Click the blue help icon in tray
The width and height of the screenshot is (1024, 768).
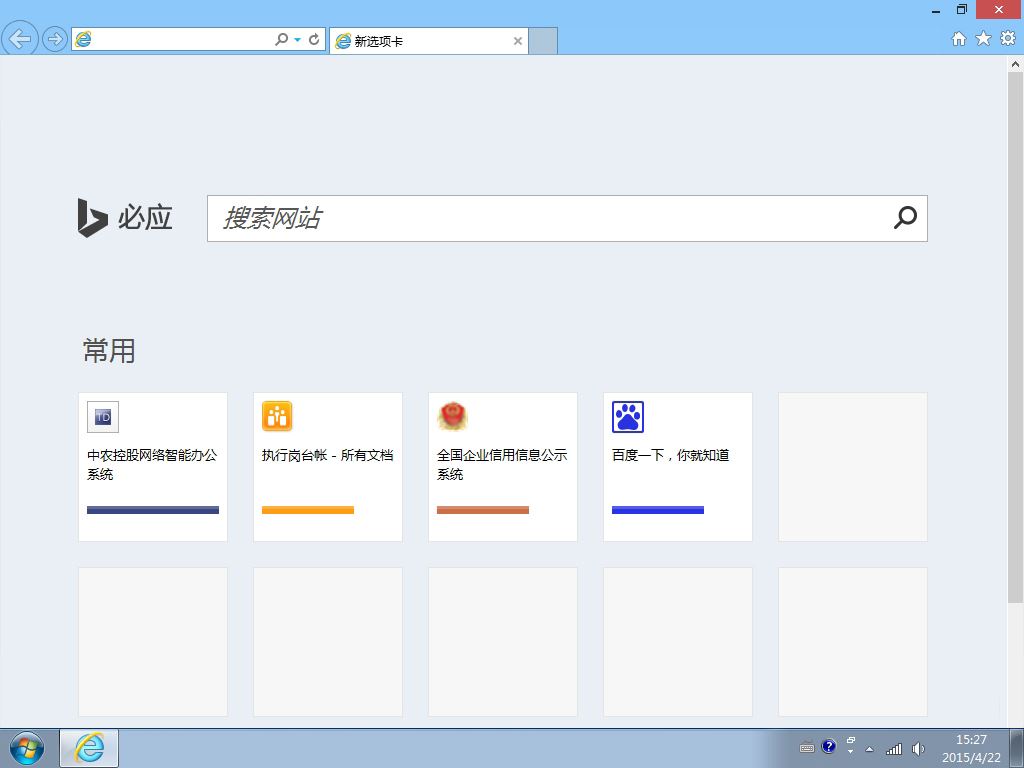click(x=829, y=746)
